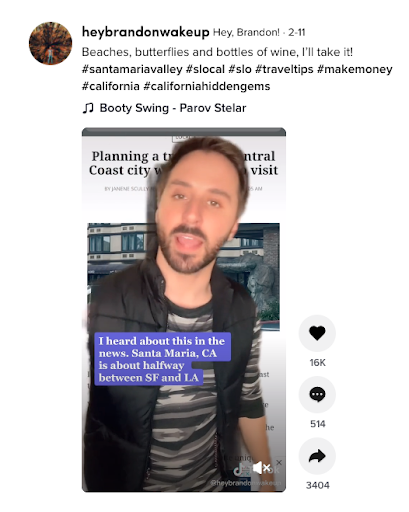The width and height of the screenshot is (409, 512).
Task: Click the music note icon beside Booty Swing
Action: pyautogui.click(x=88, y=108)
